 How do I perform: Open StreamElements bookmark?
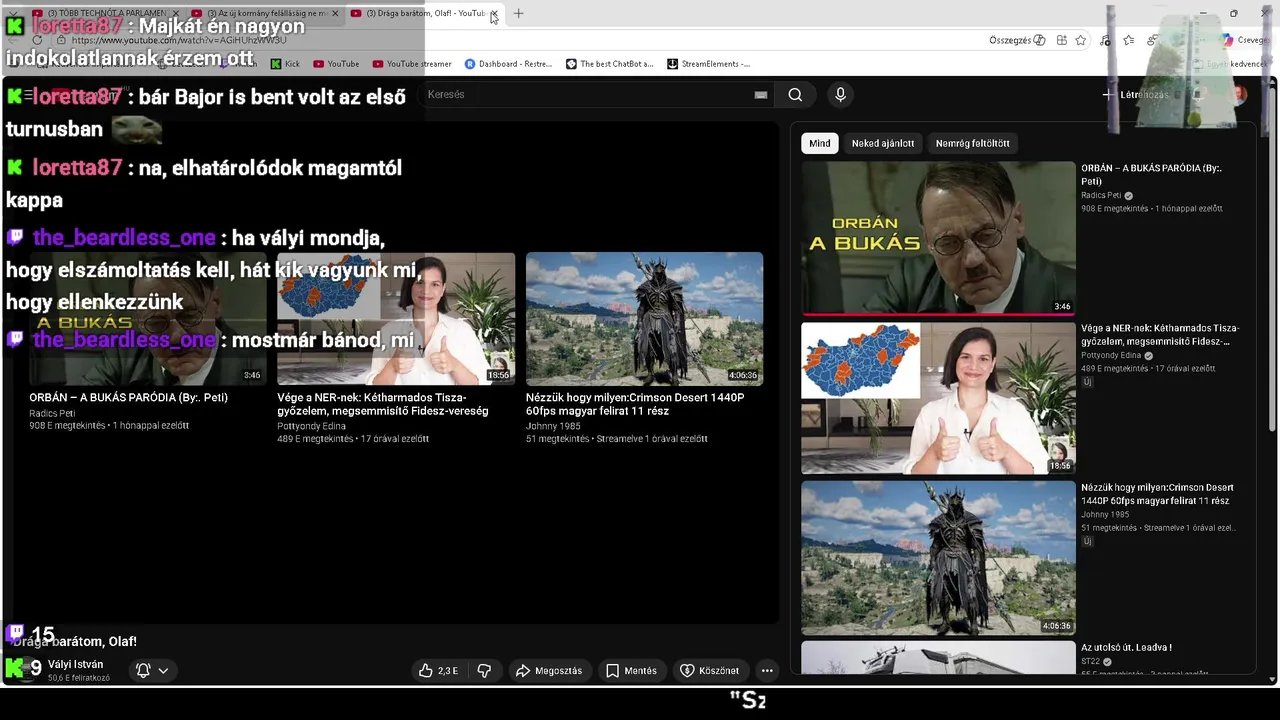[708, 64]
